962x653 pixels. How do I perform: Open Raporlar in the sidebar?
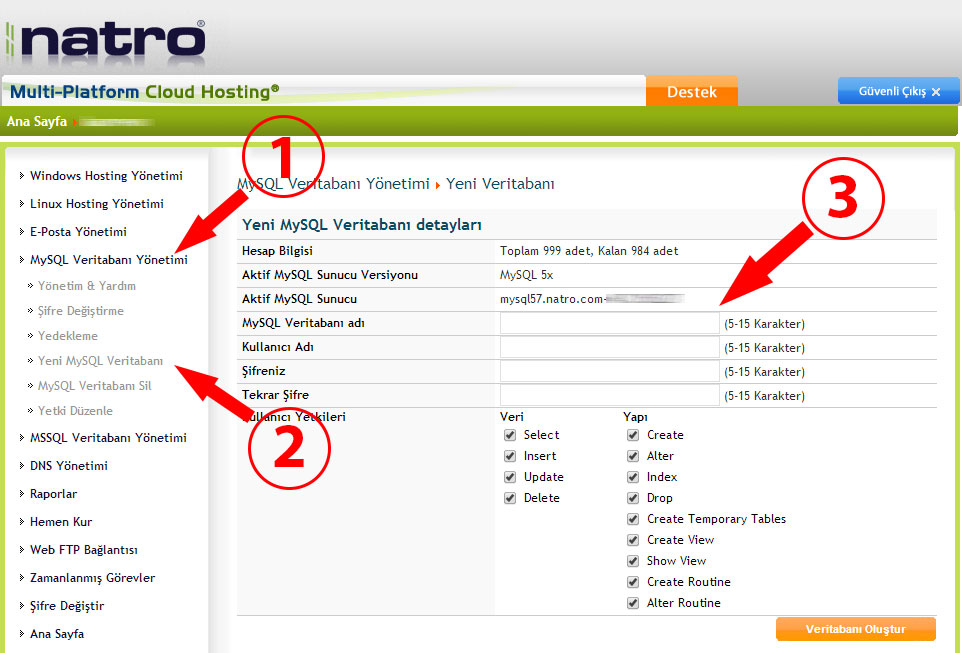click(x=53, y=494)
